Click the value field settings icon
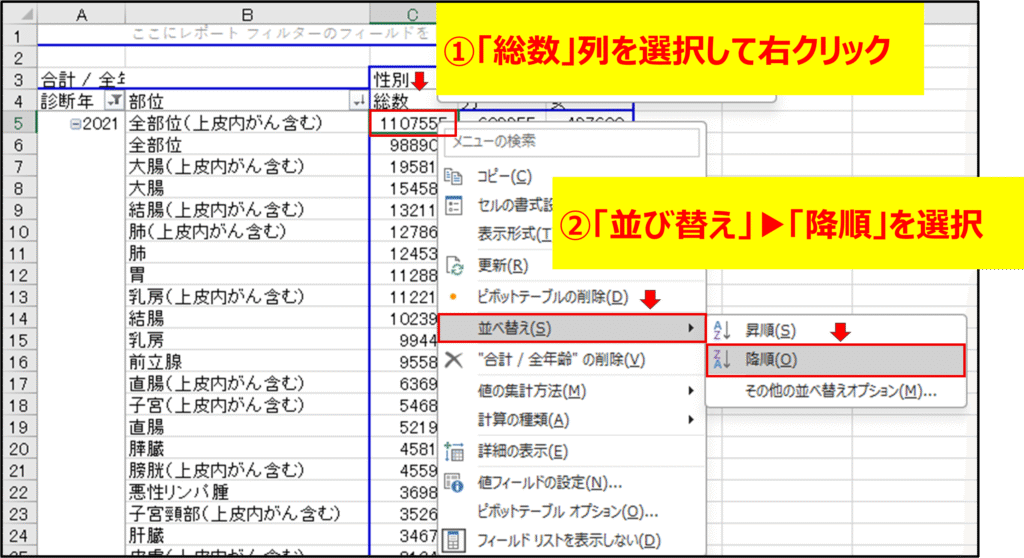The height and width of the screenshot is (558, 1024). pos(454,483)
